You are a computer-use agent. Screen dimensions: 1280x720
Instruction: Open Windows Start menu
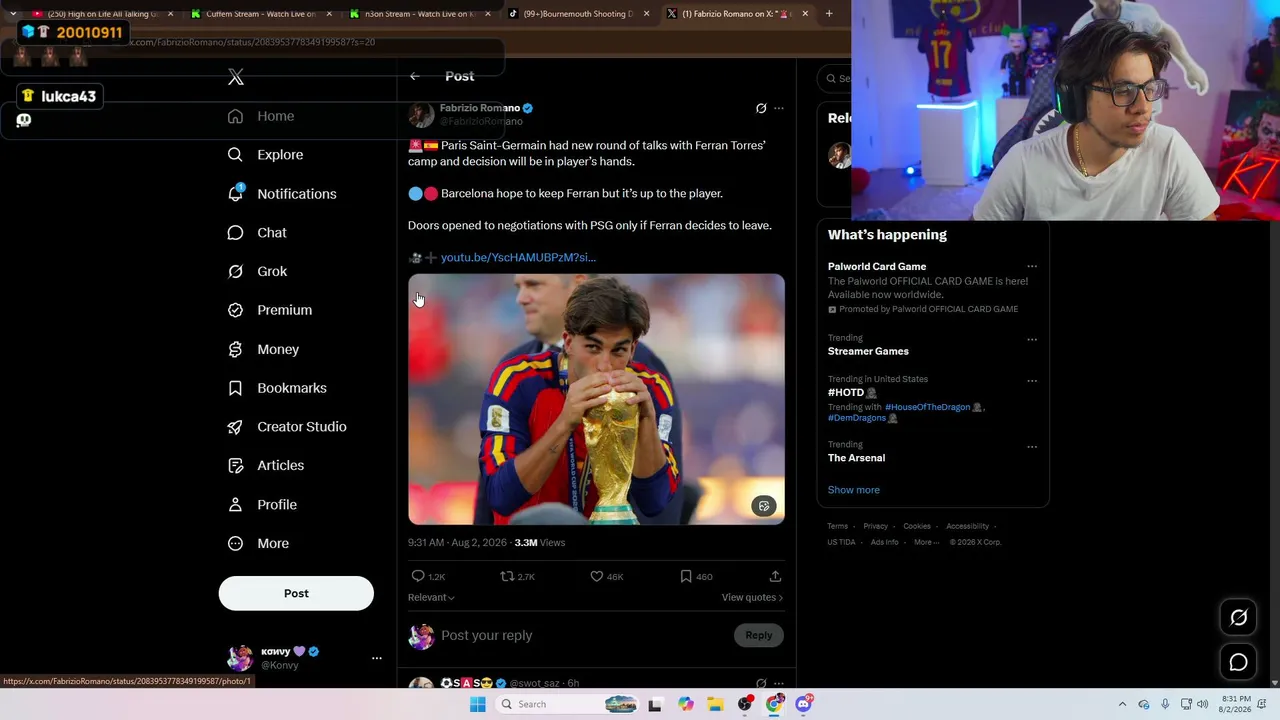coord(478,704)
